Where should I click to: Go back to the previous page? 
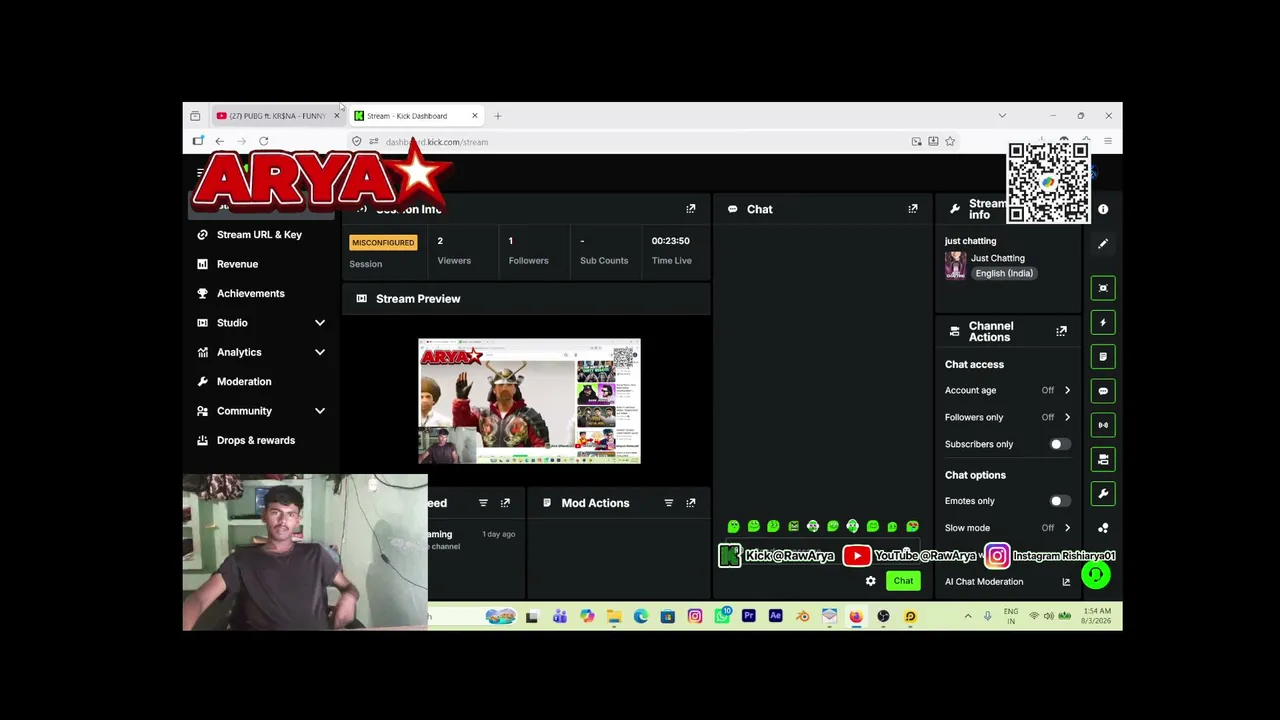[220, 142]
